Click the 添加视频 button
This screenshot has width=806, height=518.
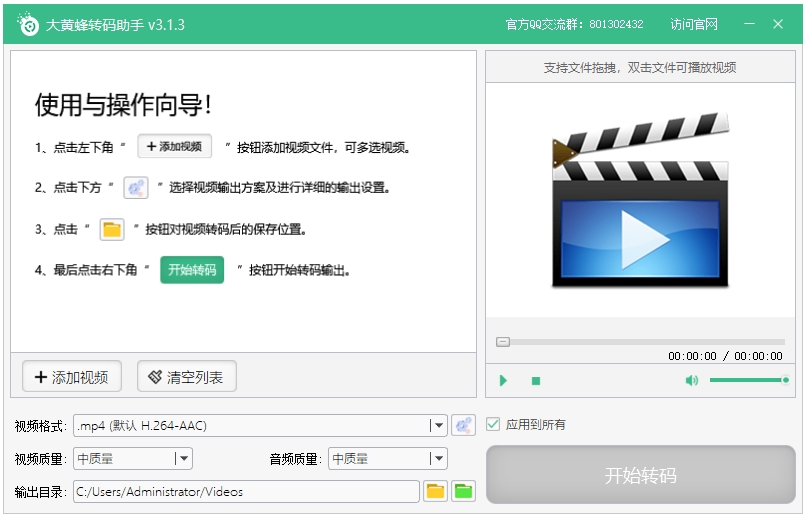71,377
